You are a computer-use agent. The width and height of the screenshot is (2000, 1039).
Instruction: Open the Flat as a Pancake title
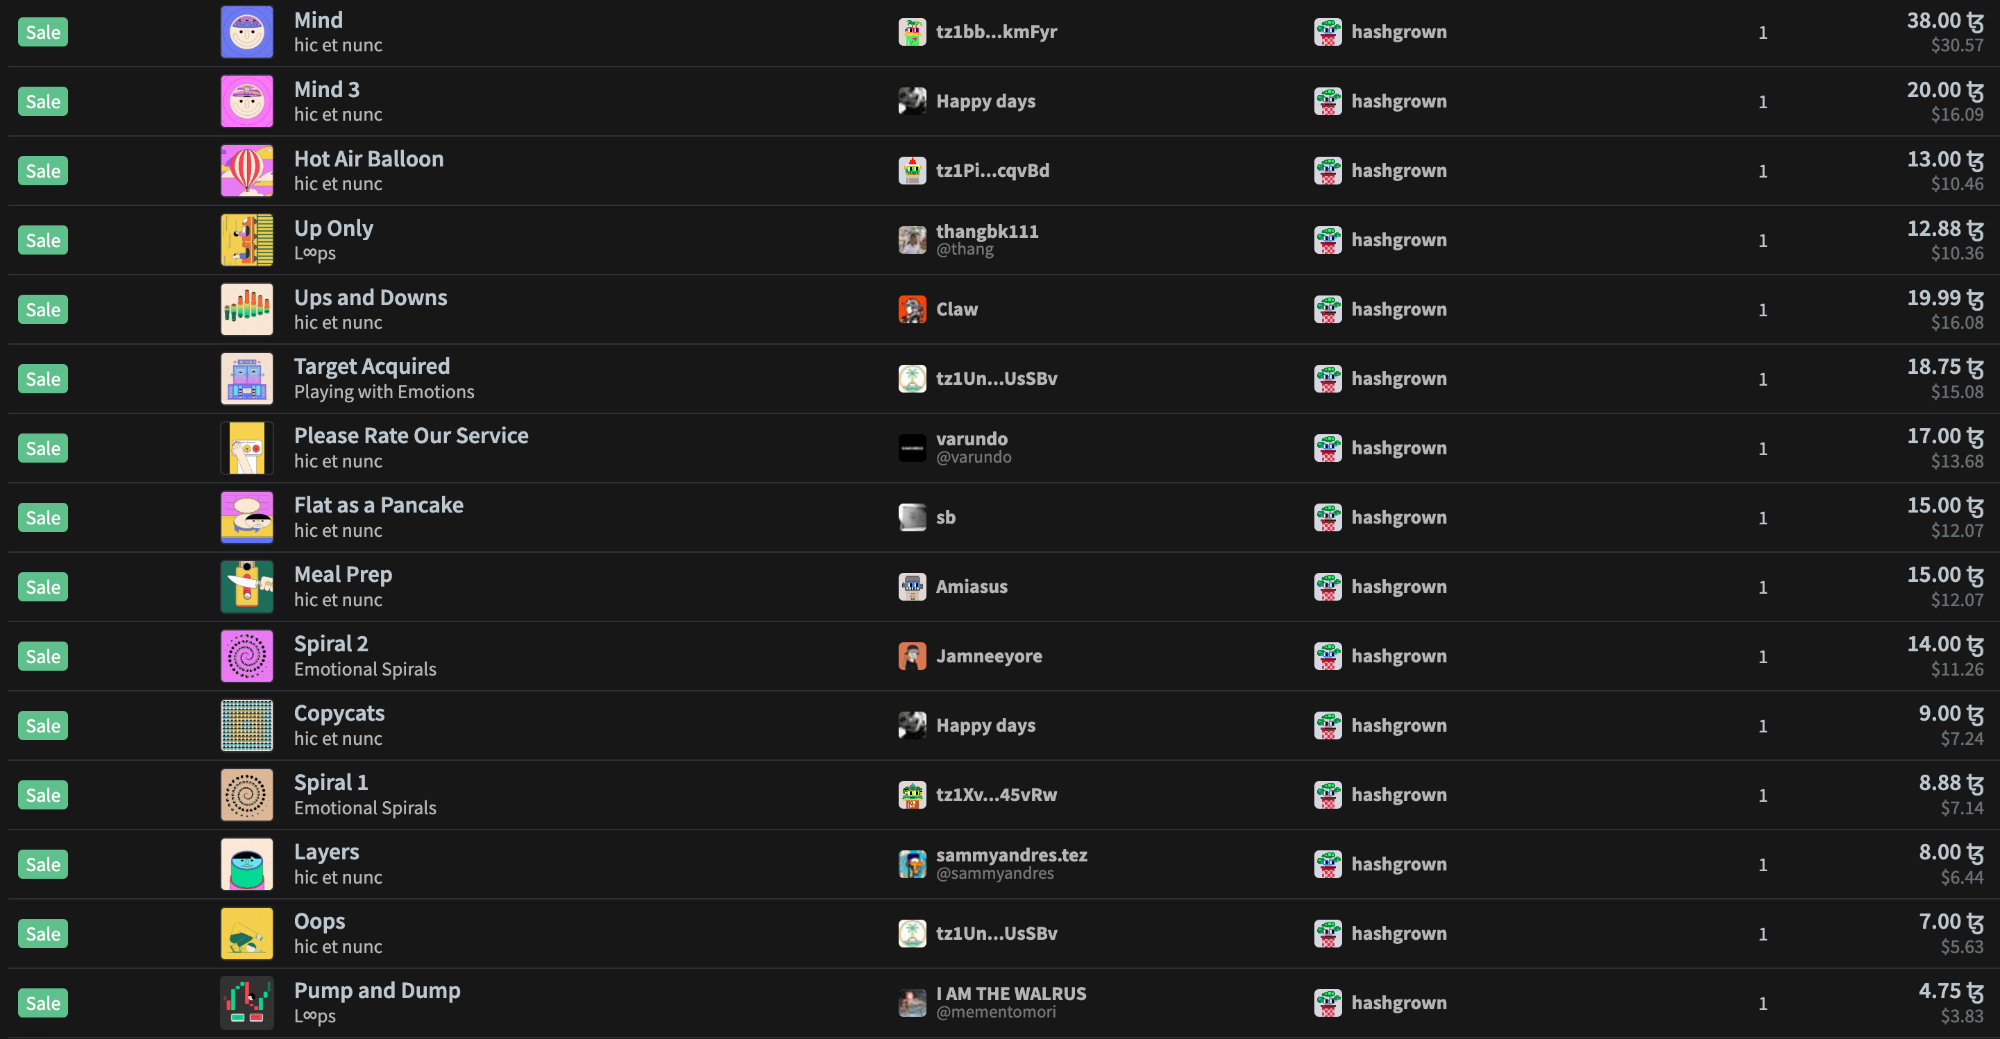coord(378,505)
